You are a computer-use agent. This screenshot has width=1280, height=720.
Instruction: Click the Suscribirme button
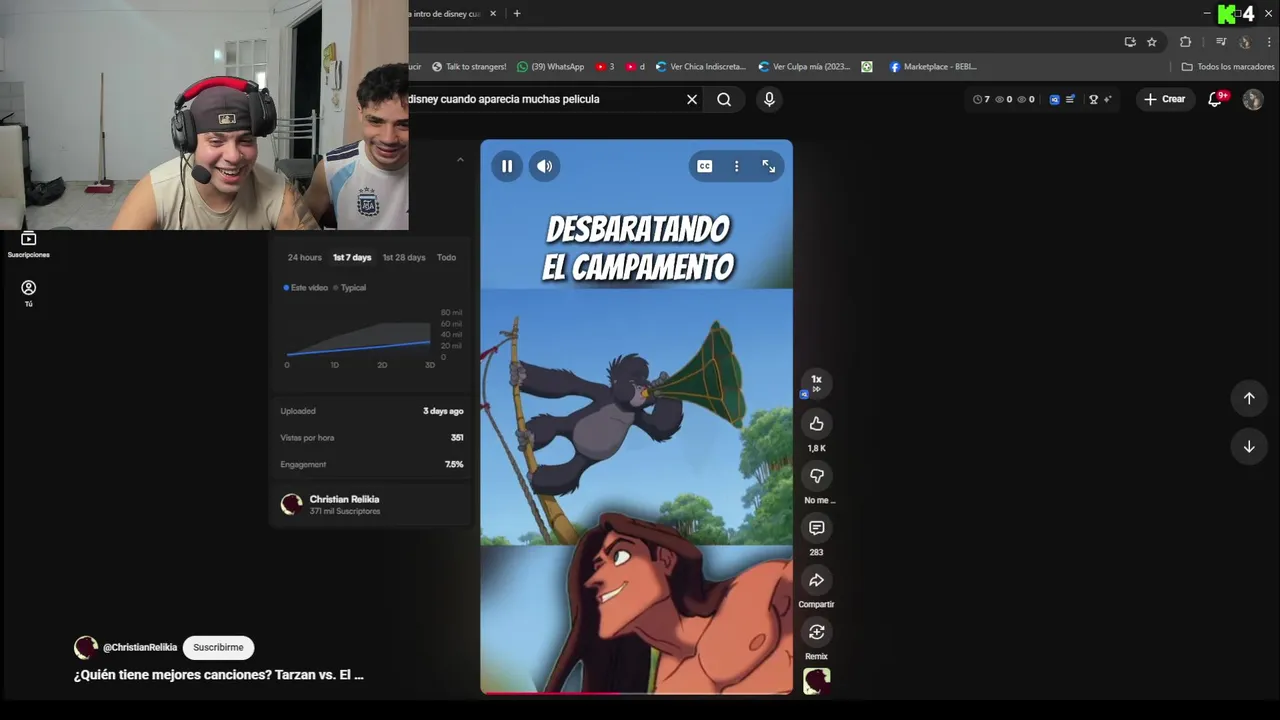tap(218, 647)
